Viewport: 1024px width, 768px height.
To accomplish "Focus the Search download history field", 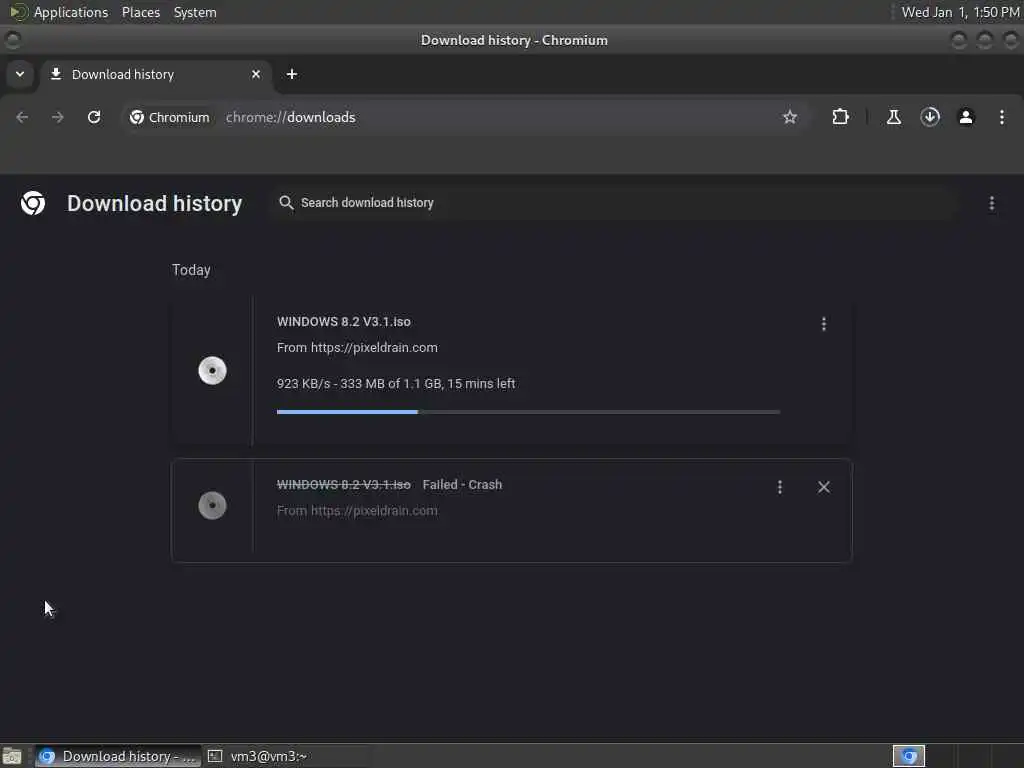I will (x=614, y=203).
